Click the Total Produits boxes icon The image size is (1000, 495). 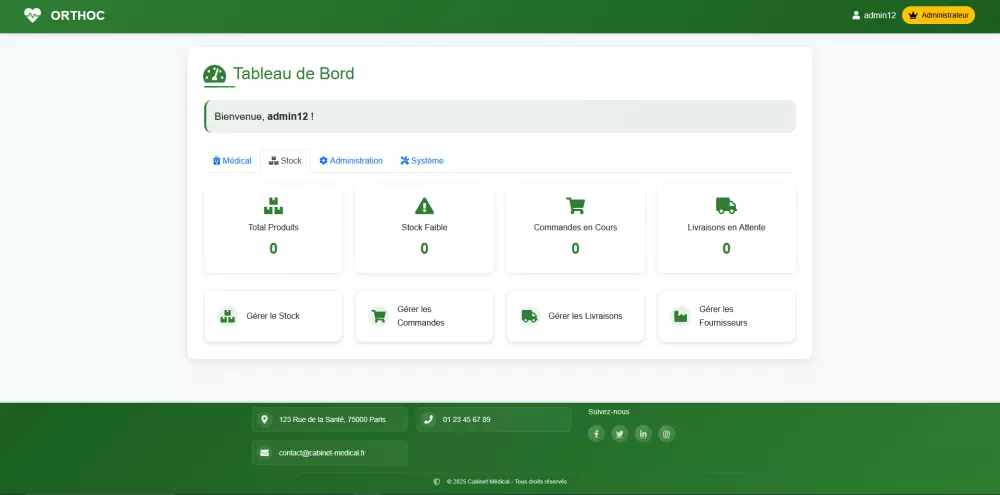(273, 205)
